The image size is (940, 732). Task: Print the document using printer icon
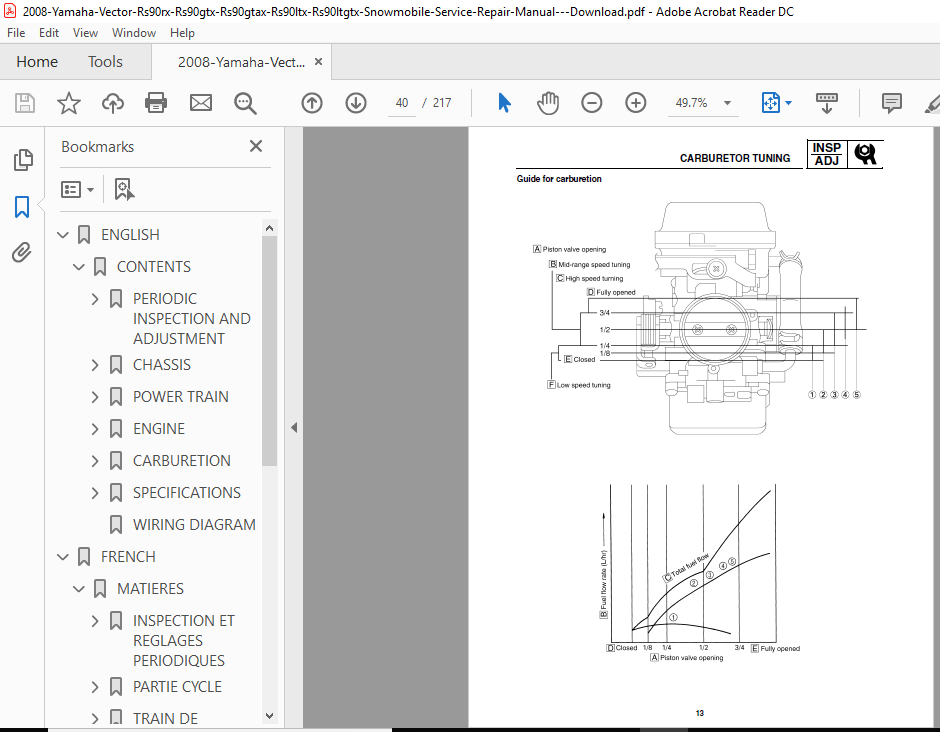coord(156,103)
